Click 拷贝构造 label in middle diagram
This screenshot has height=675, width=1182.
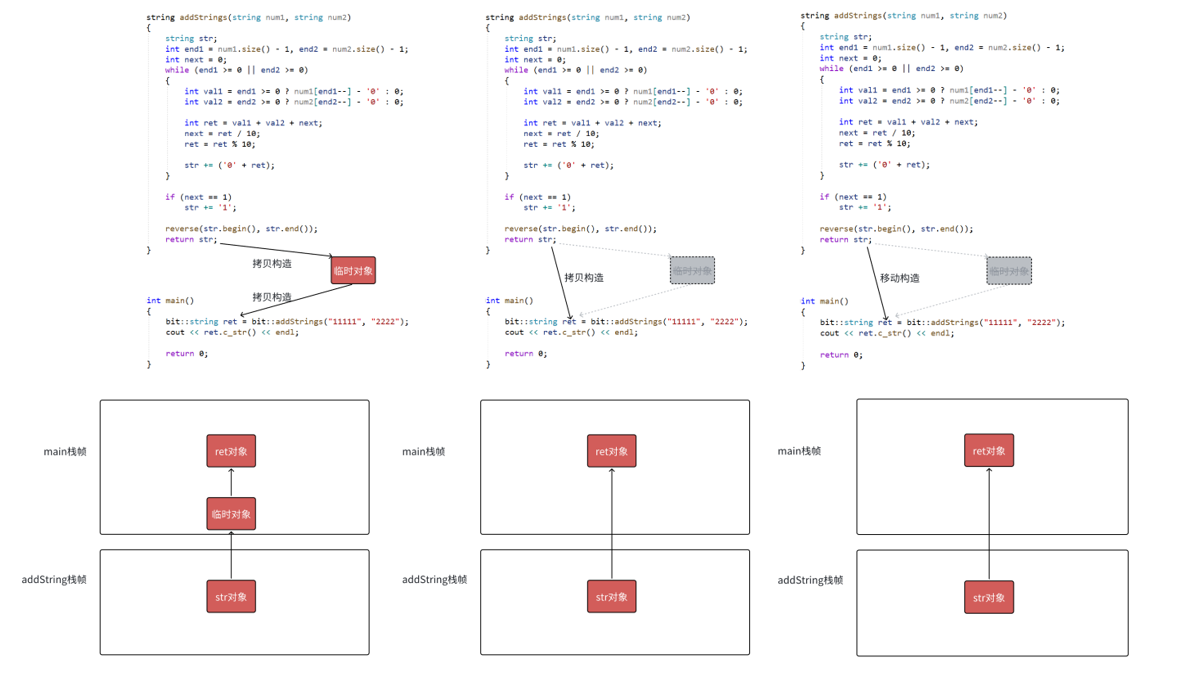(584, 278)
